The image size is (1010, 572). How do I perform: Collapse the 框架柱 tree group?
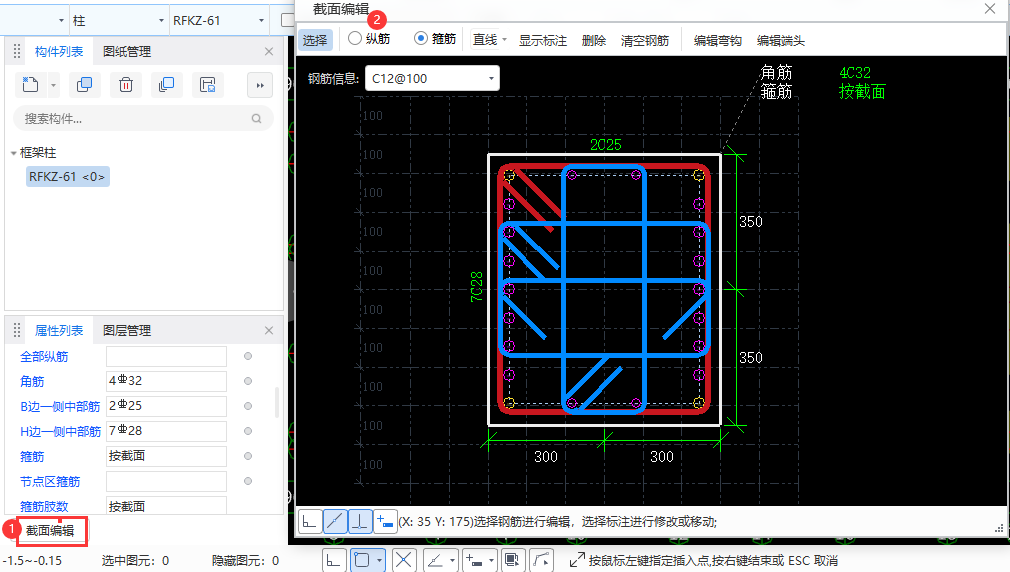[14, 153]
